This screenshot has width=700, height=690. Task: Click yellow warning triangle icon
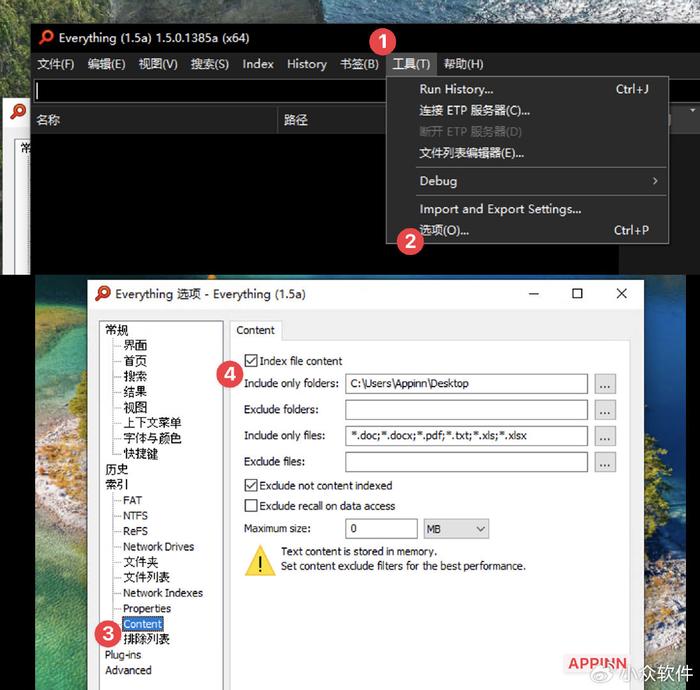[260, 561]
